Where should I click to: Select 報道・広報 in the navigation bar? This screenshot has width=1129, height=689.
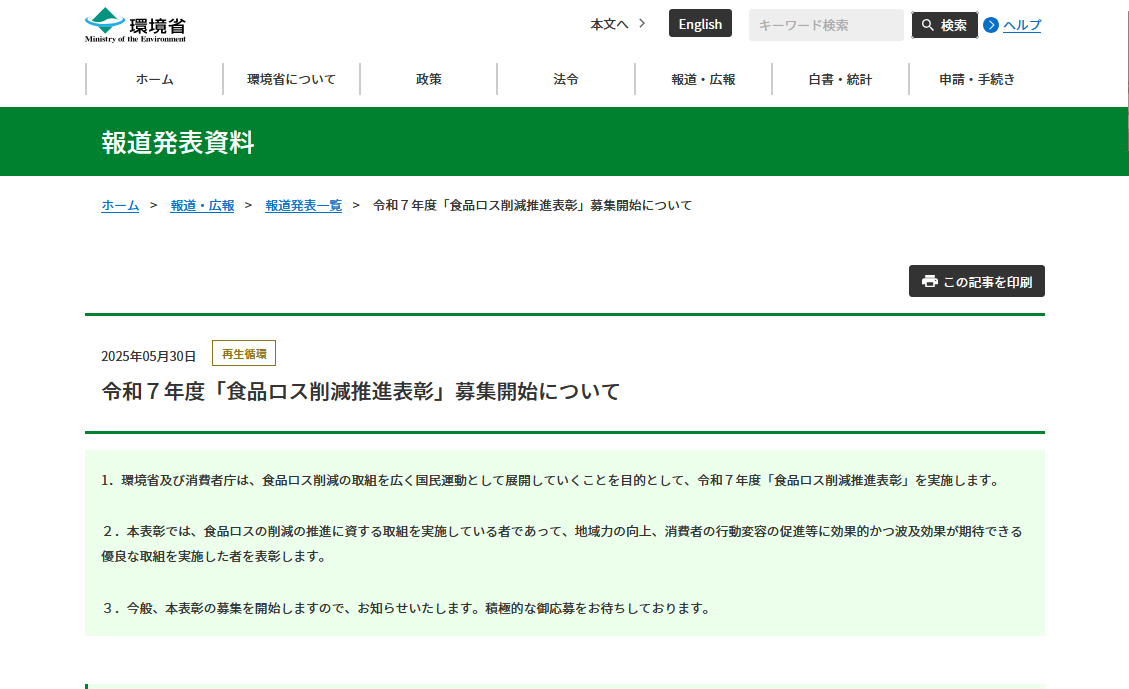point(703,79)
